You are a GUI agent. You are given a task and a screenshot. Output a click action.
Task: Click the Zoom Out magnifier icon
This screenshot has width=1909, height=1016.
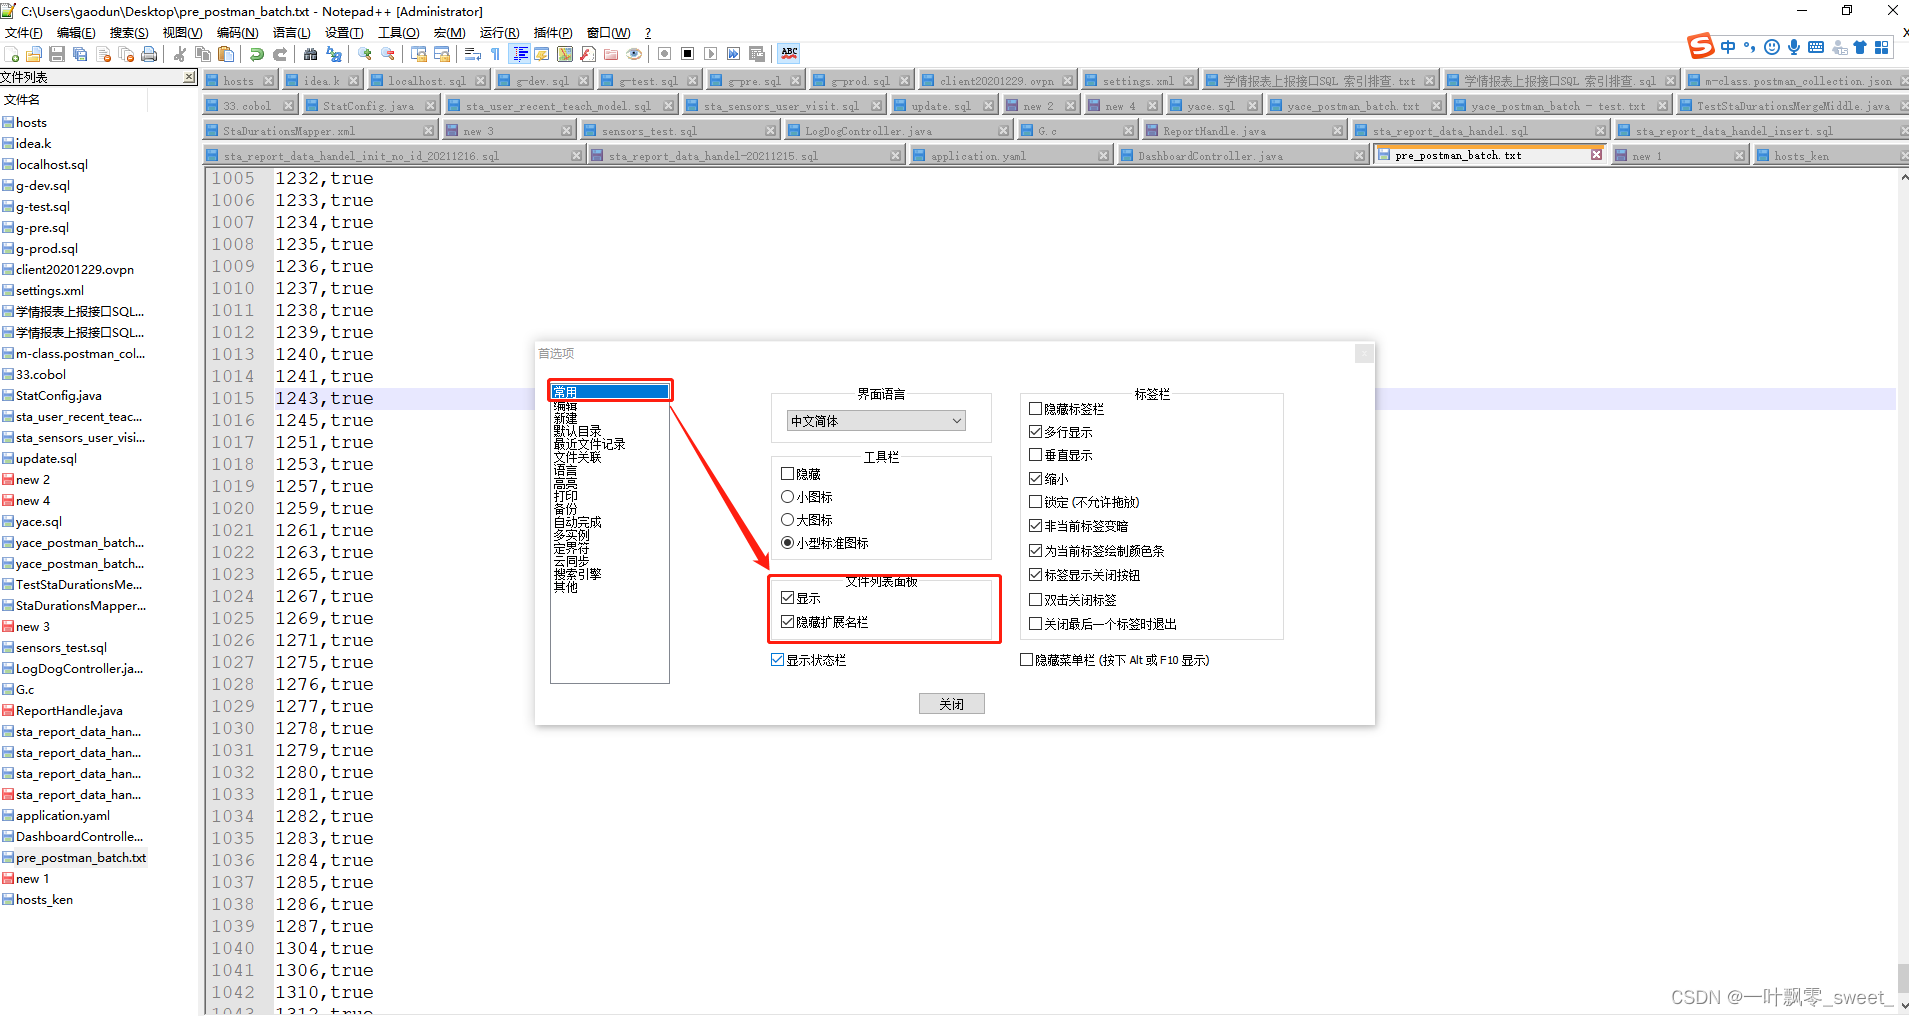click(388, 54)
